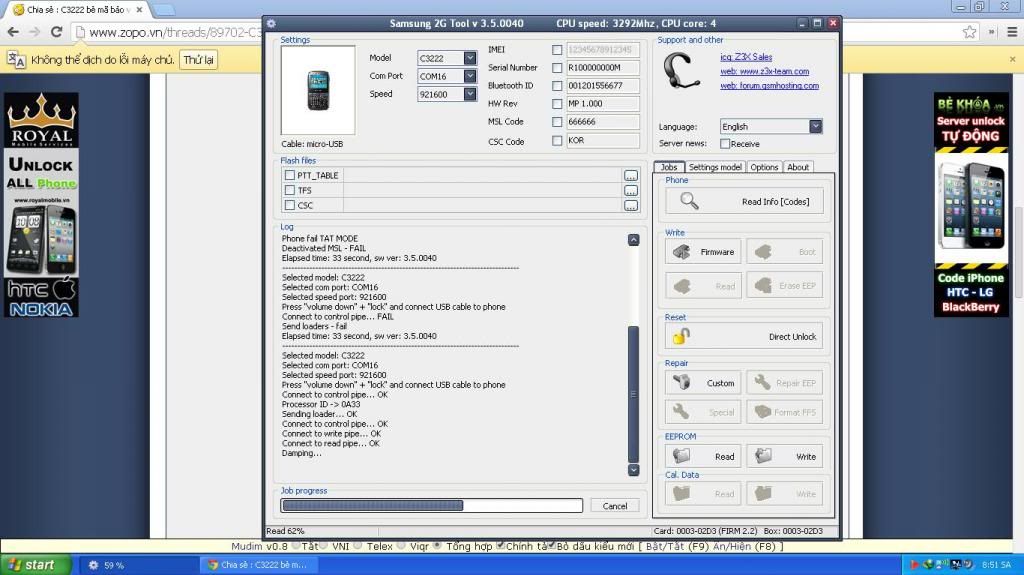1024x575 pixels.
Task: Click the C3222 phone thumbnail image
Action: pos(318,90)
